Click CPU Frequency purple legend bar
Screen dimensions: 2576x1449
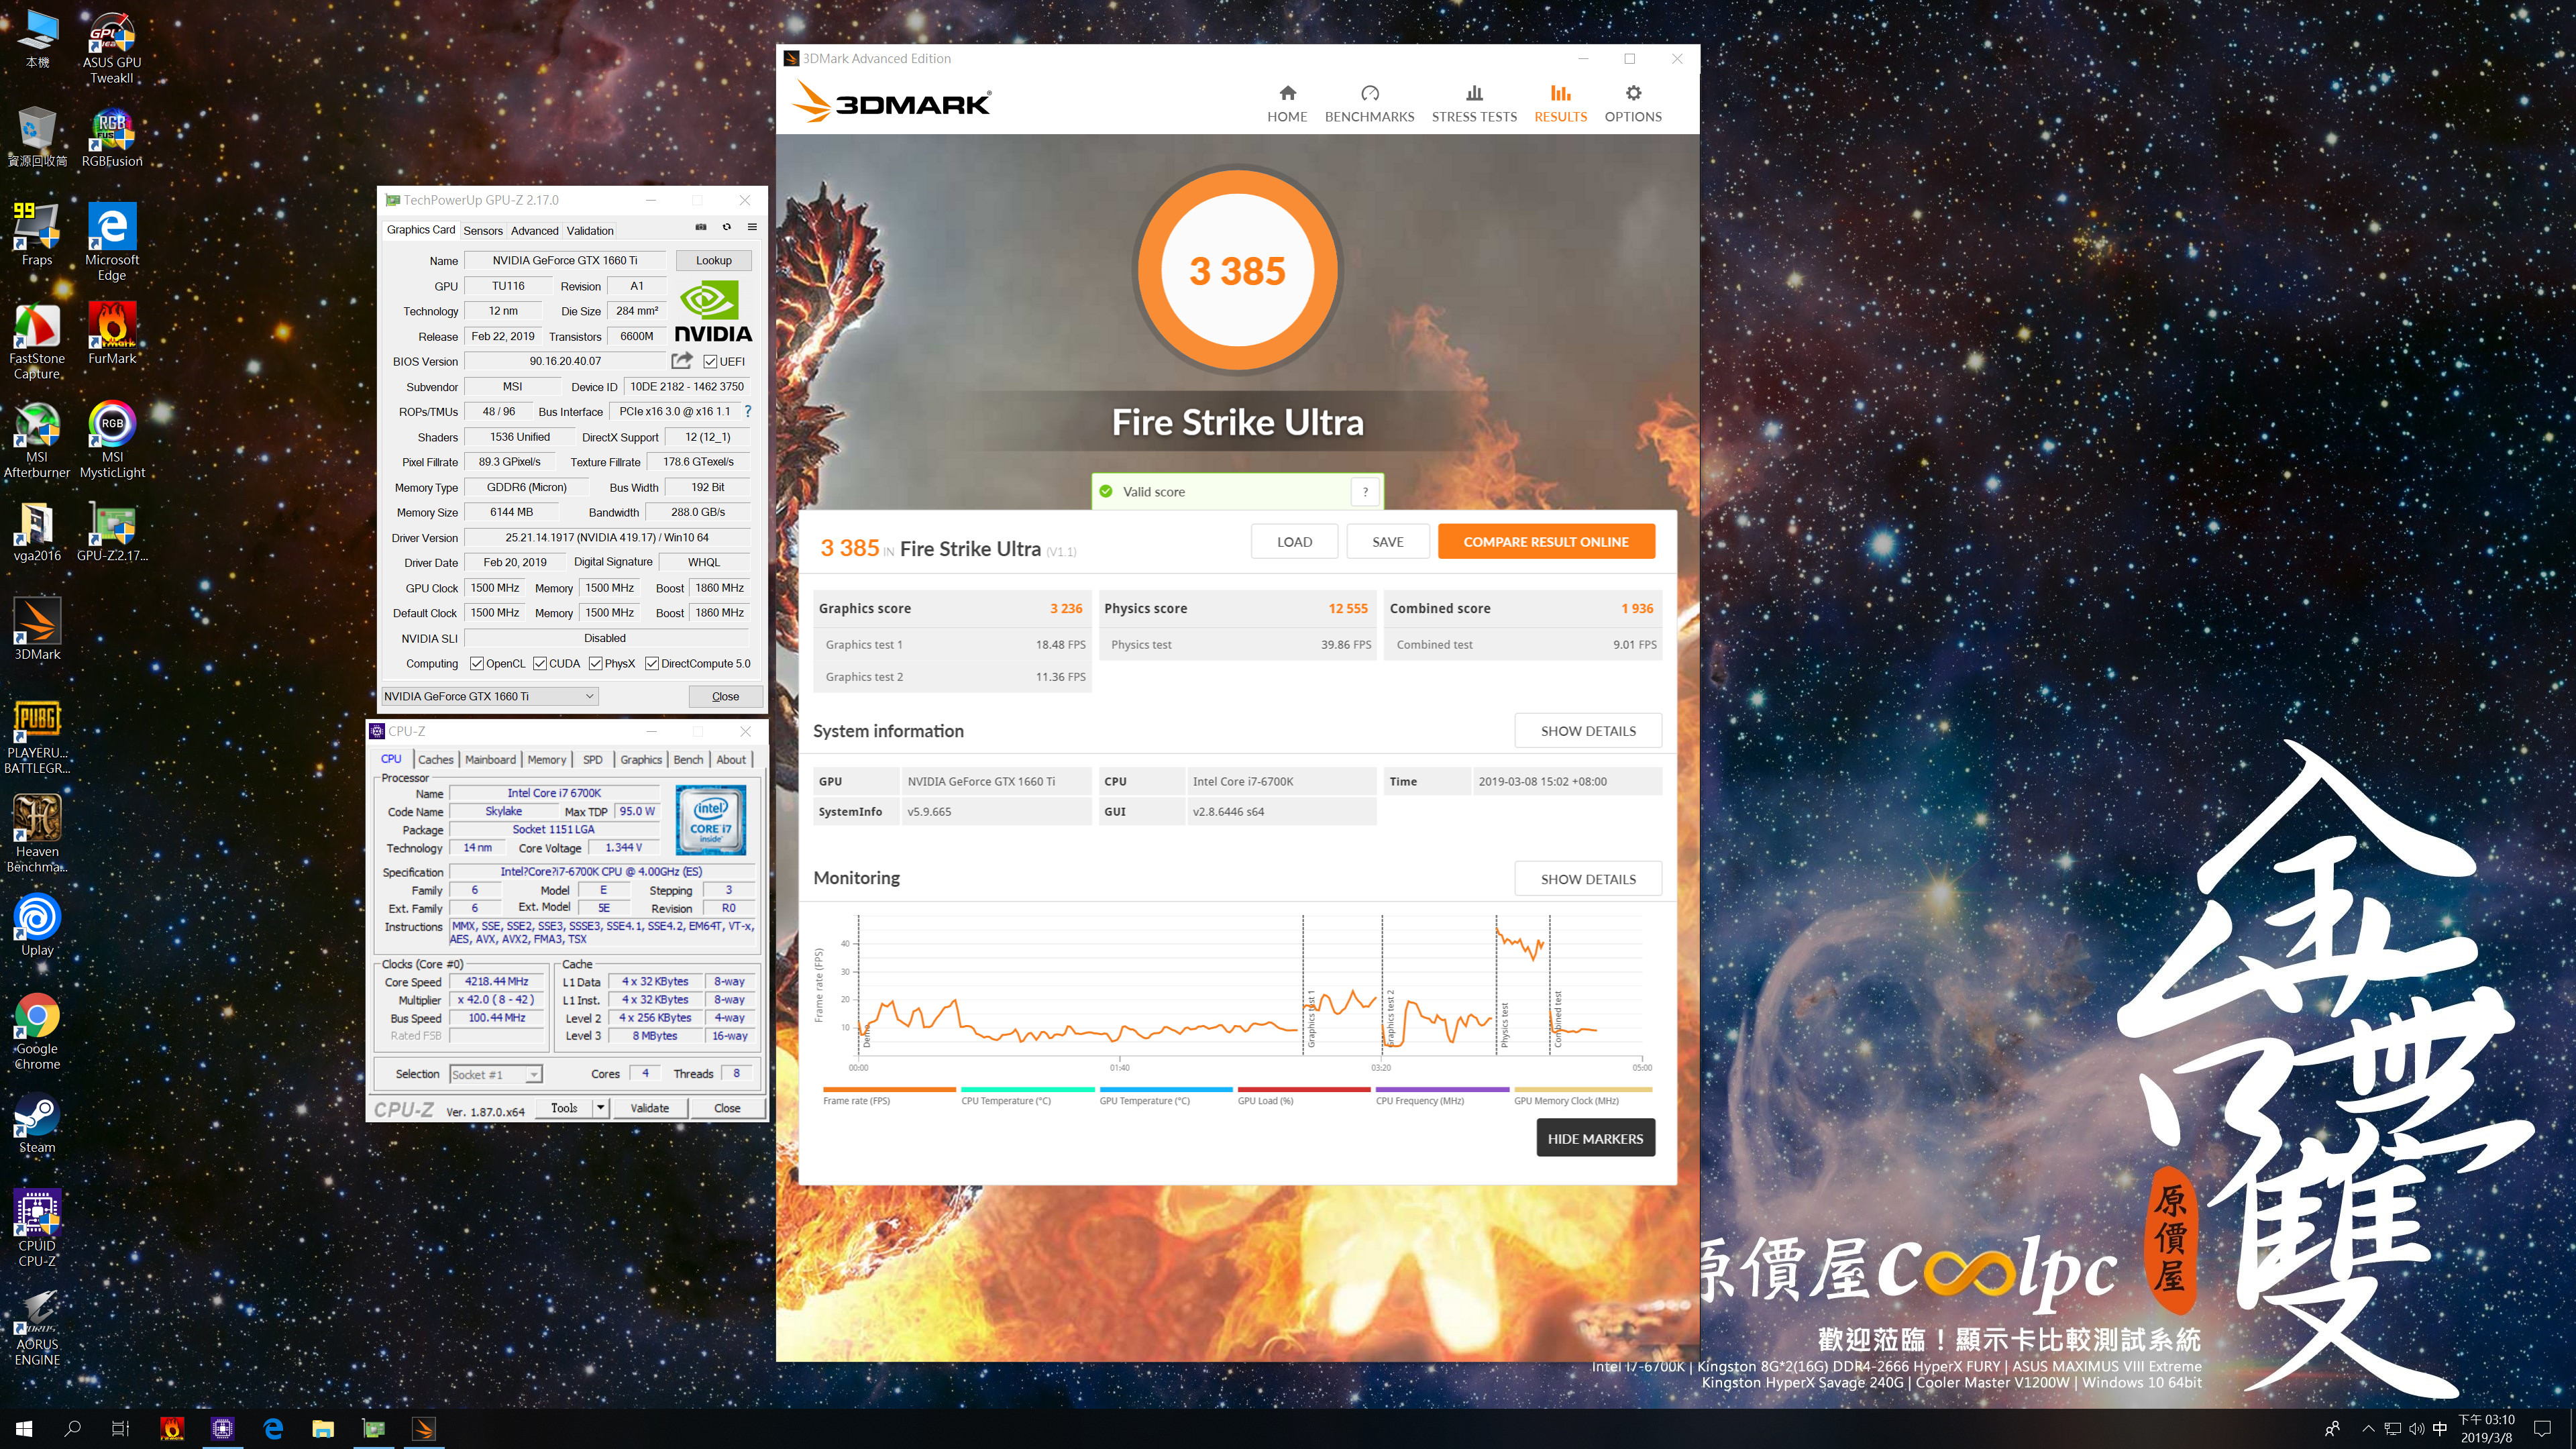tap(1442, 1089)
